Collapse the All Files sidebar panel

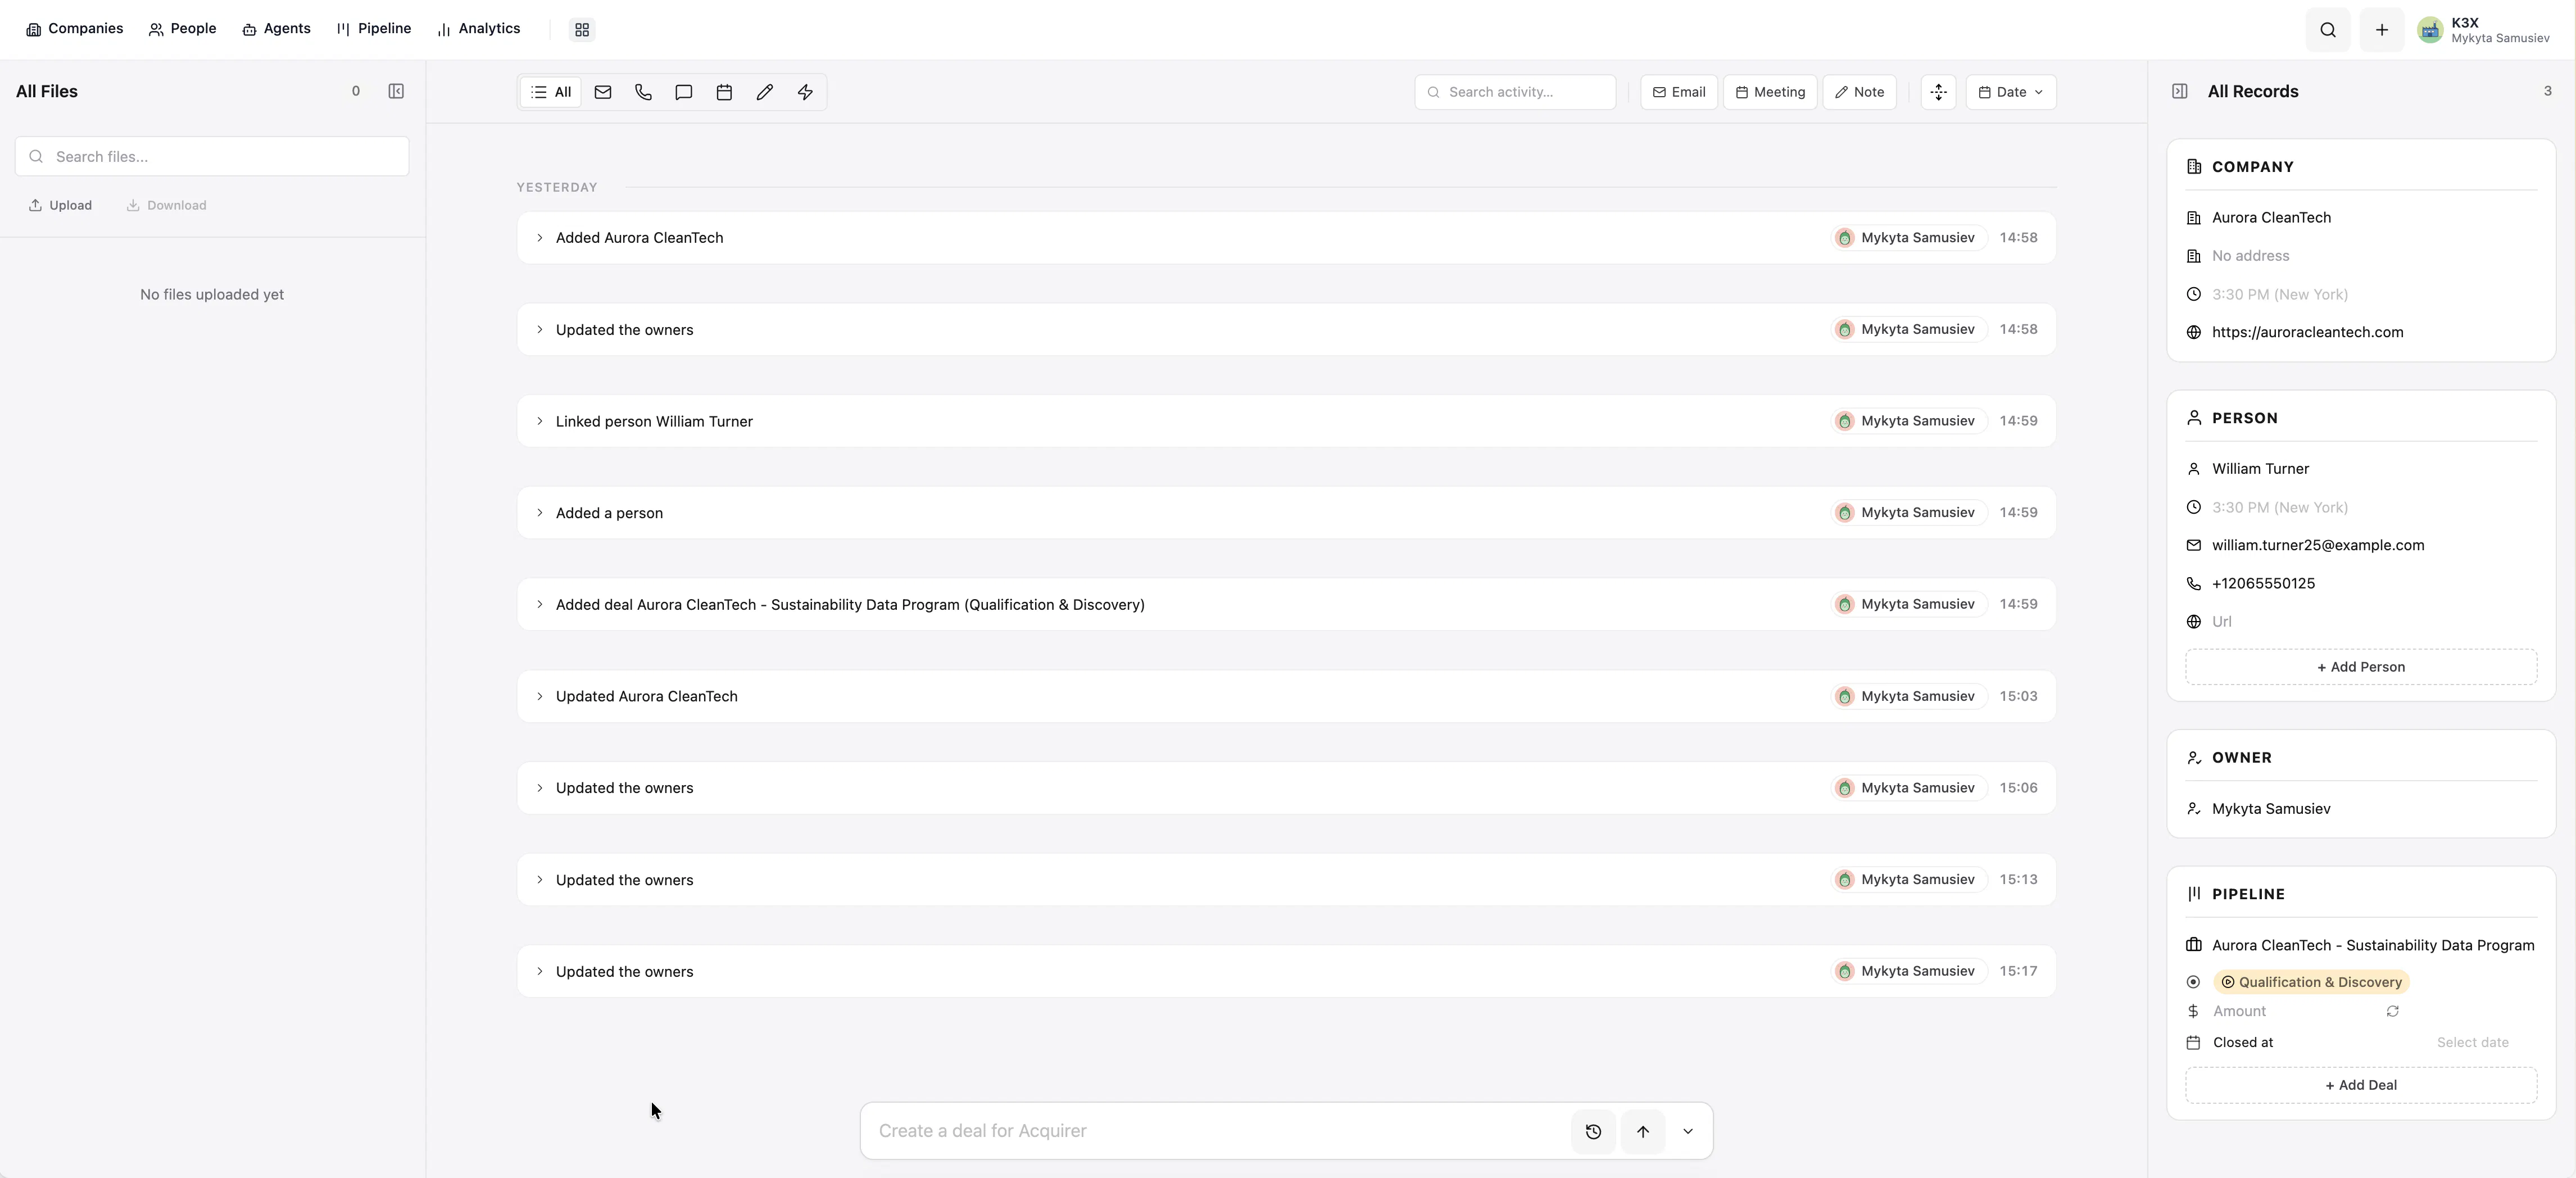point(396,91)
